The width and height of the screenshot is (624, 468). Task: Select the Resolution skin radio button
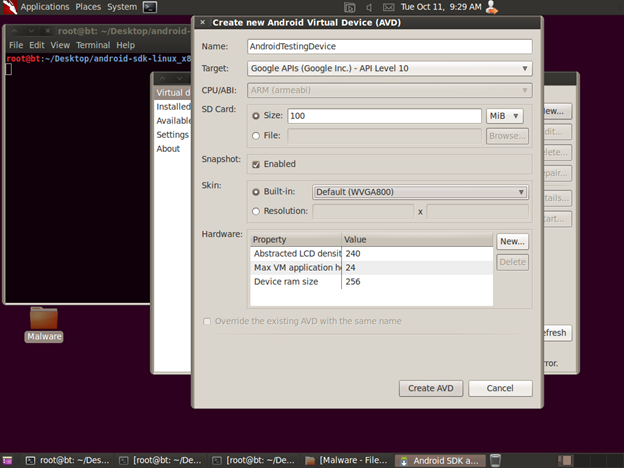click(x=256, y=211)
